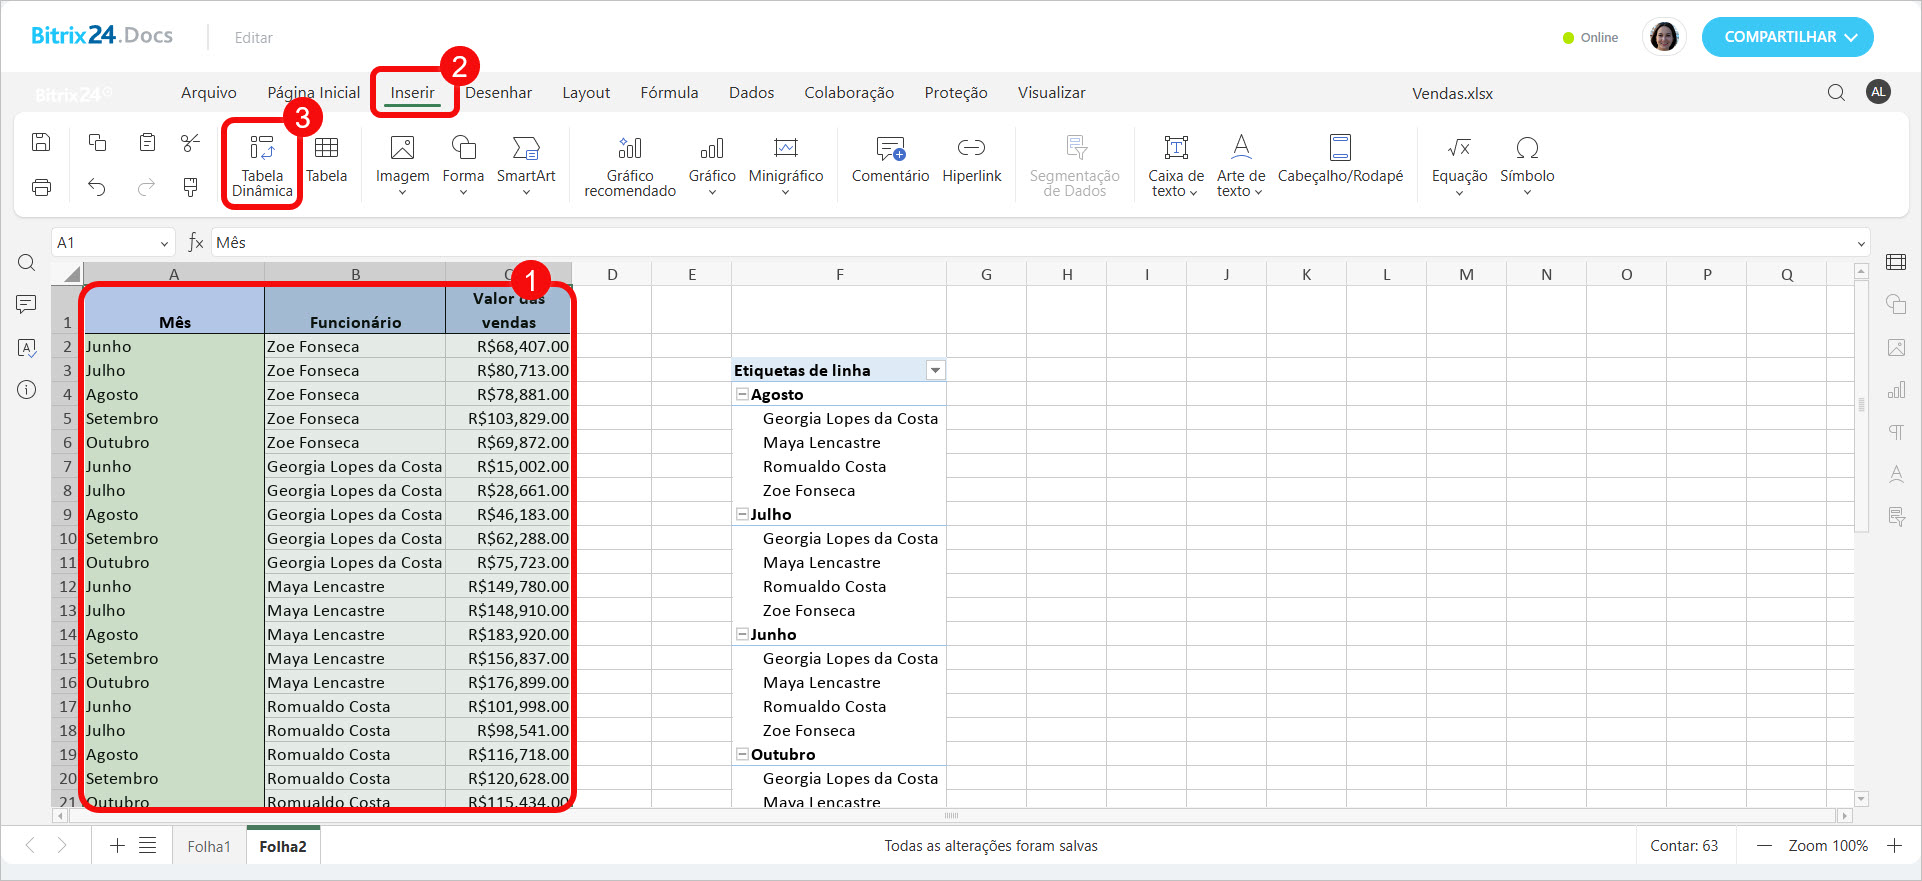Viewport: 1922px width, 881px height.
Task: Click the Save icon in the toolbar
Action: click(41, 142)
